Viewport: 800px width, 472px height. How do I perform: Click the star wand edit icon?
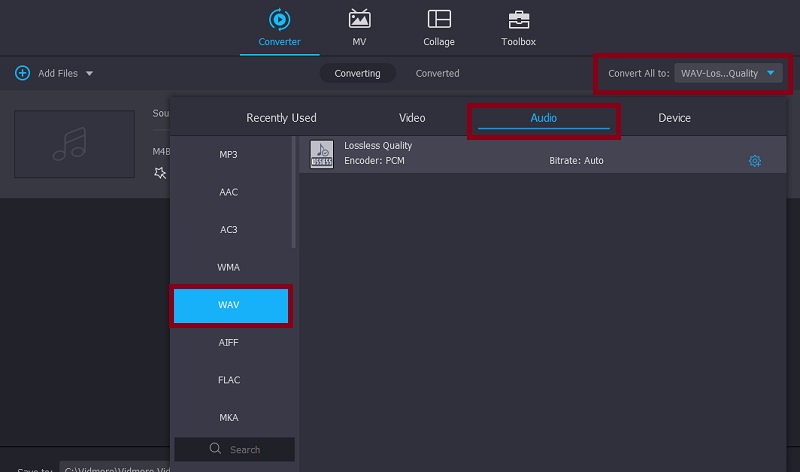click(x=160, y=173)
